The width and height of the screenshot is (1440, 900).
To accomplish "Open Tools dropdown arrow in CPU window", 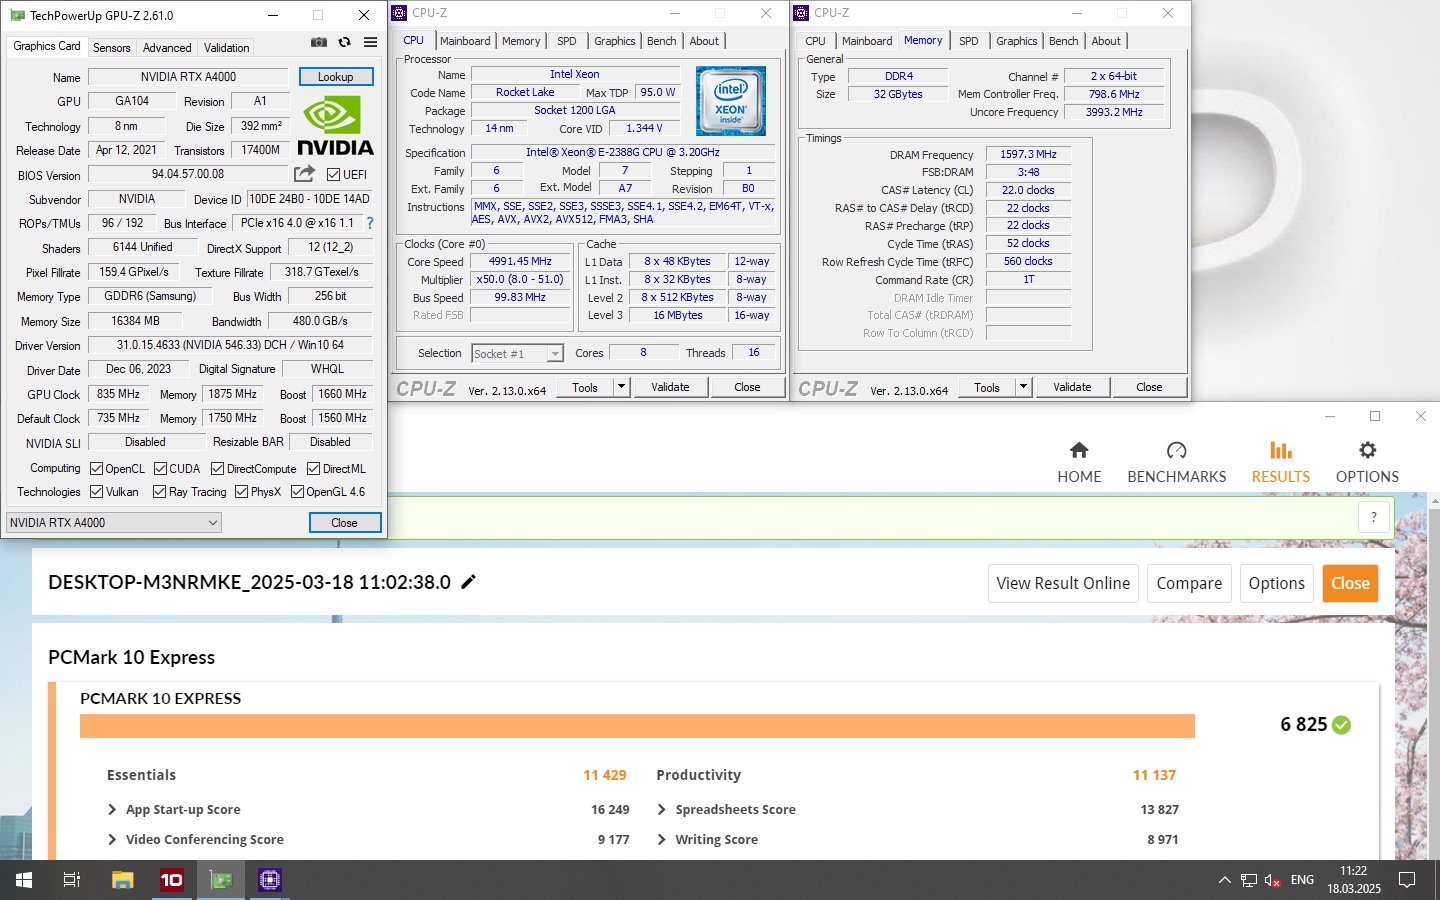I will pyautogui.click(x=621, y=387).
